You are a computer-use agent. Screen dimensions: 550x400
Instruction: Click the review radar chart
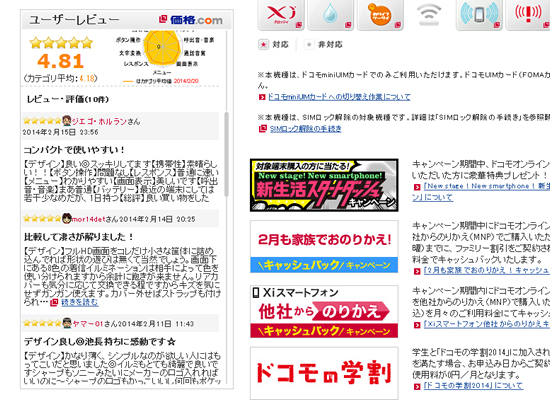point(161,48)
